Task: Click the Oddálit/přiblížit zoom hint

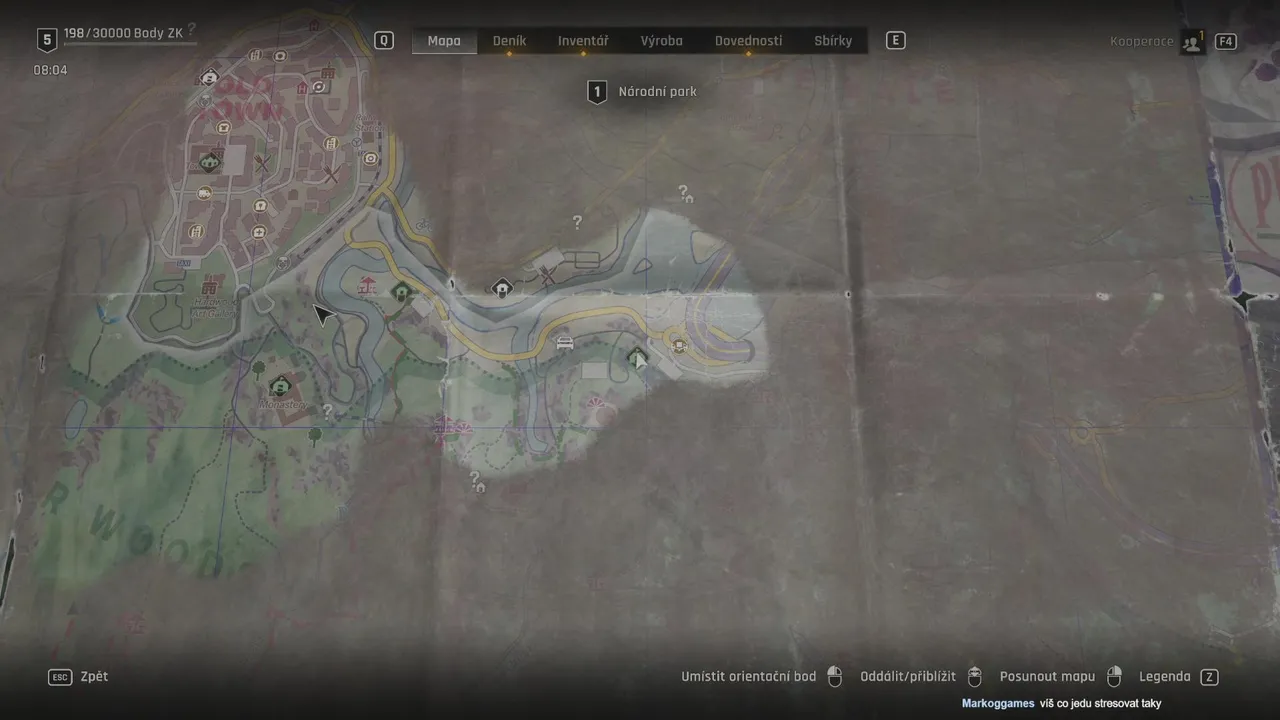Action: pos(908,677)
